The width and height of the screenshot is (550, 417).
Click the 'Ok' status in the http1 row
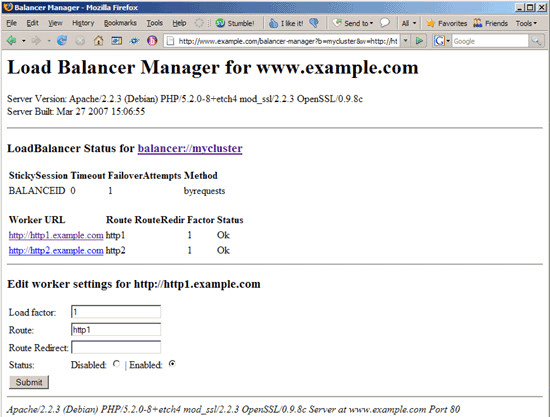[x=223, y=235]
